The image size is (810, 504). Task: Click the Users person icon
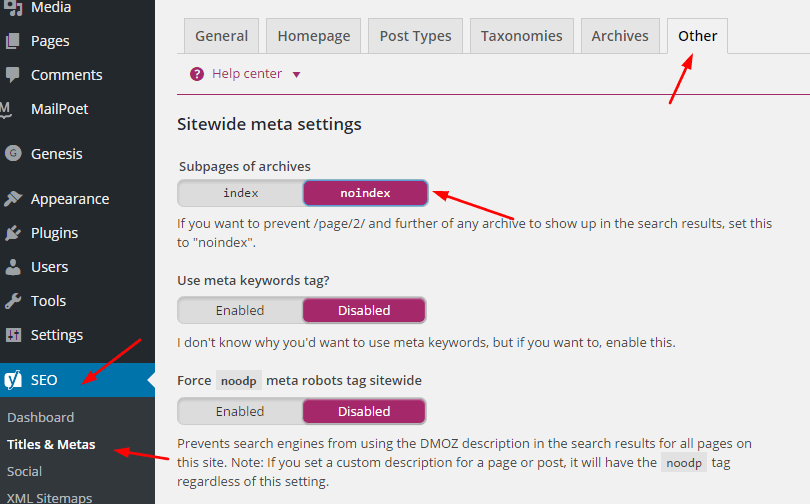coord(12,267)
